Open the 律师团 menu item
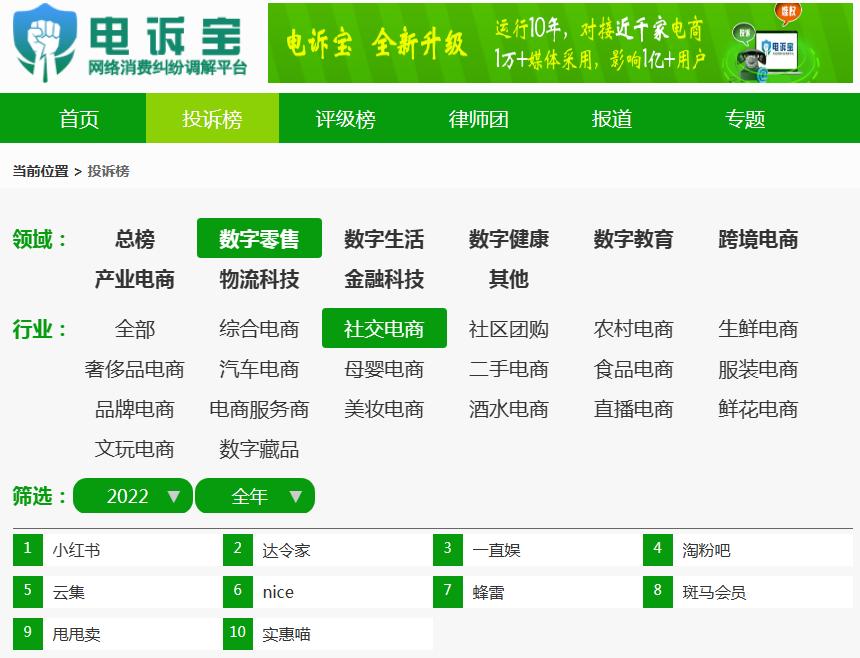 point(477,118)
